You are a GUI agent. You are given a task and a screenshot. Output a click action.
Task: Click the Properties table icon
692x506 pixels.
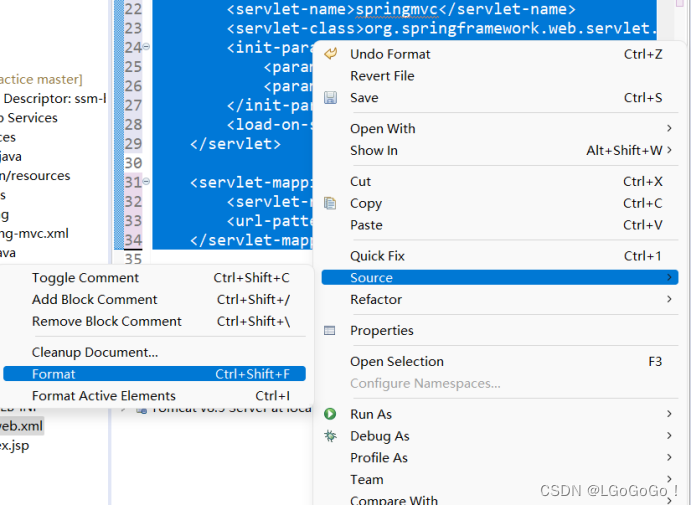coord(330,330)
